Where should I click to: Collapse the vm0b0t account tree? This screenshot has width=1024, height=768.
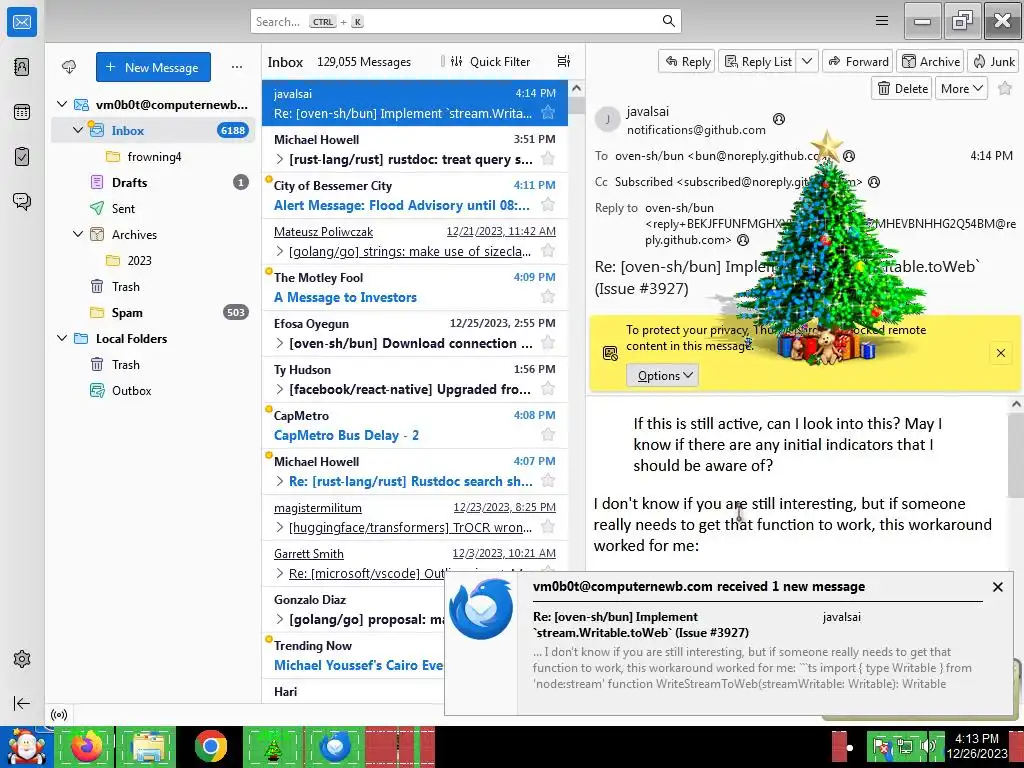pos(62,104)
